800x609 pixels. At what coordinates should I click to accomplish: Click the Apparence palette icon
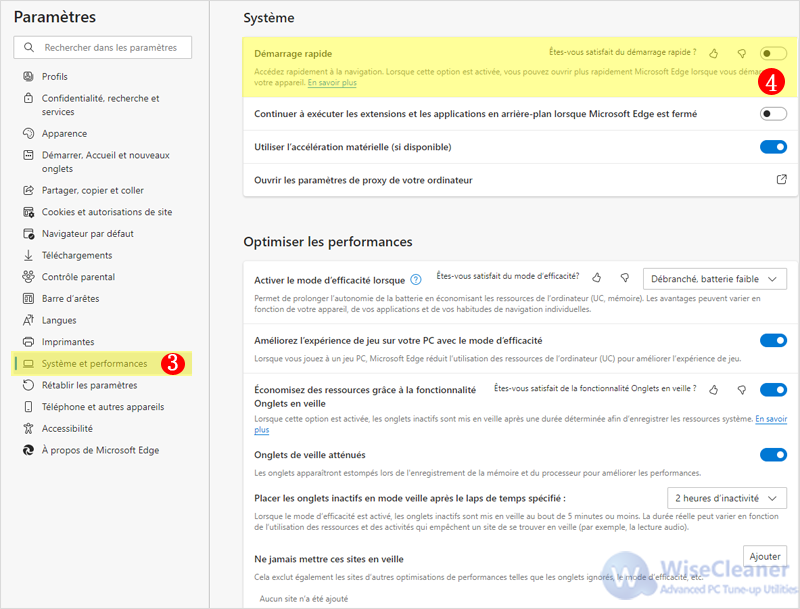(x=29, y=134)
